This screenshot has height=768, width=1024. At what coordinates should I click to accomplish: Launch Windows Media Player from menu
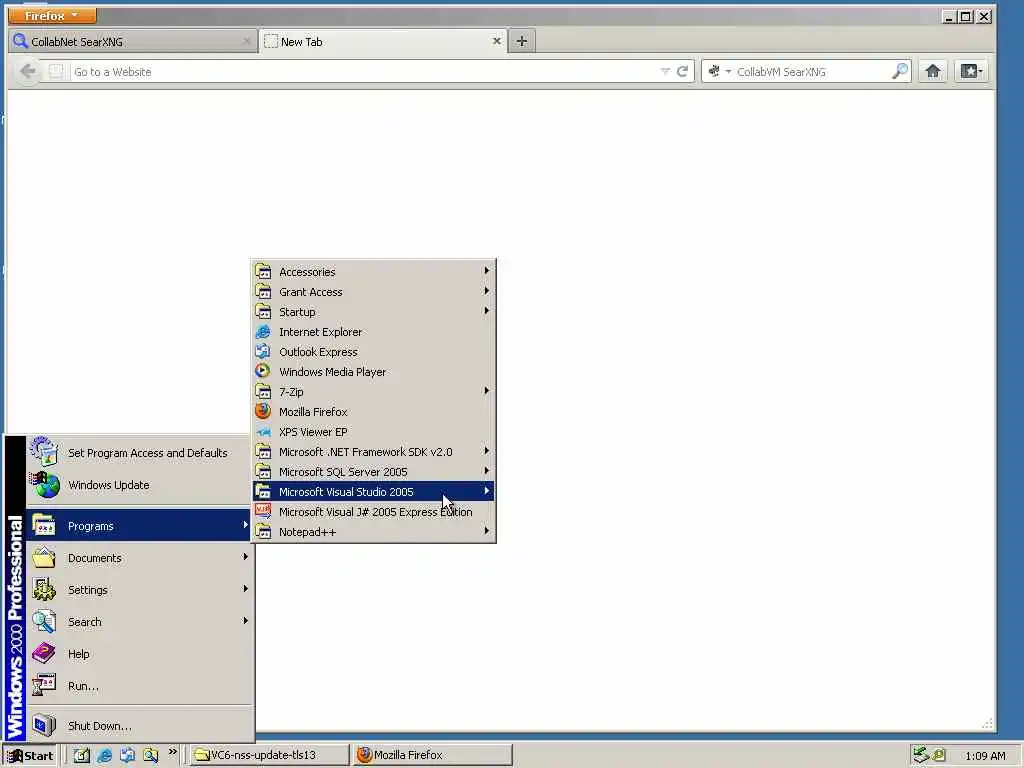374,372
